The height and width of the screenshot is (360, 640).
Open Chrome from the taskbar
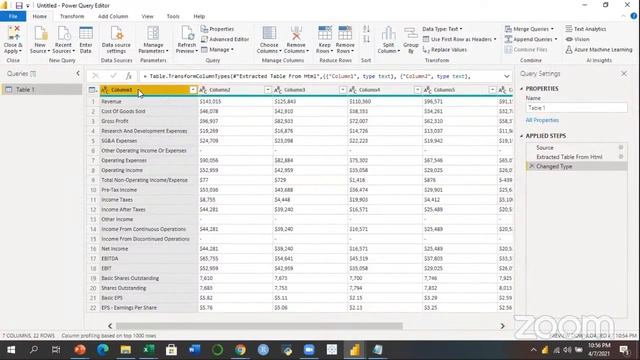pos(240,350)
